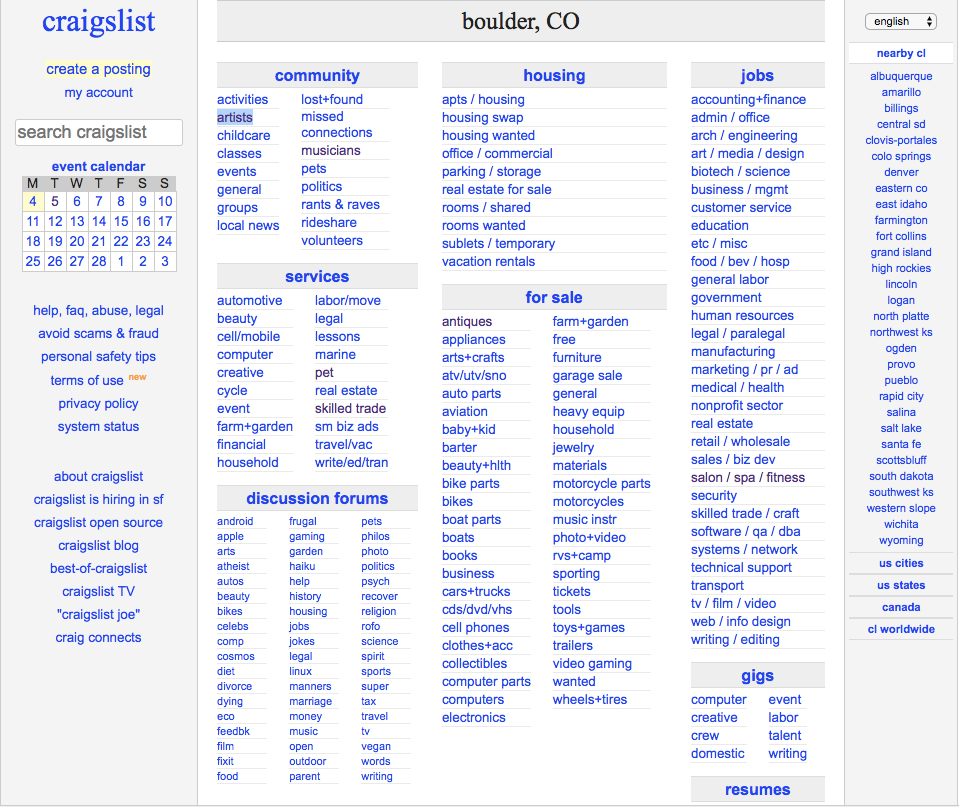Screen dimensions: 959x807
Task: Open the event calendar heading link
Action: (98, 166)
